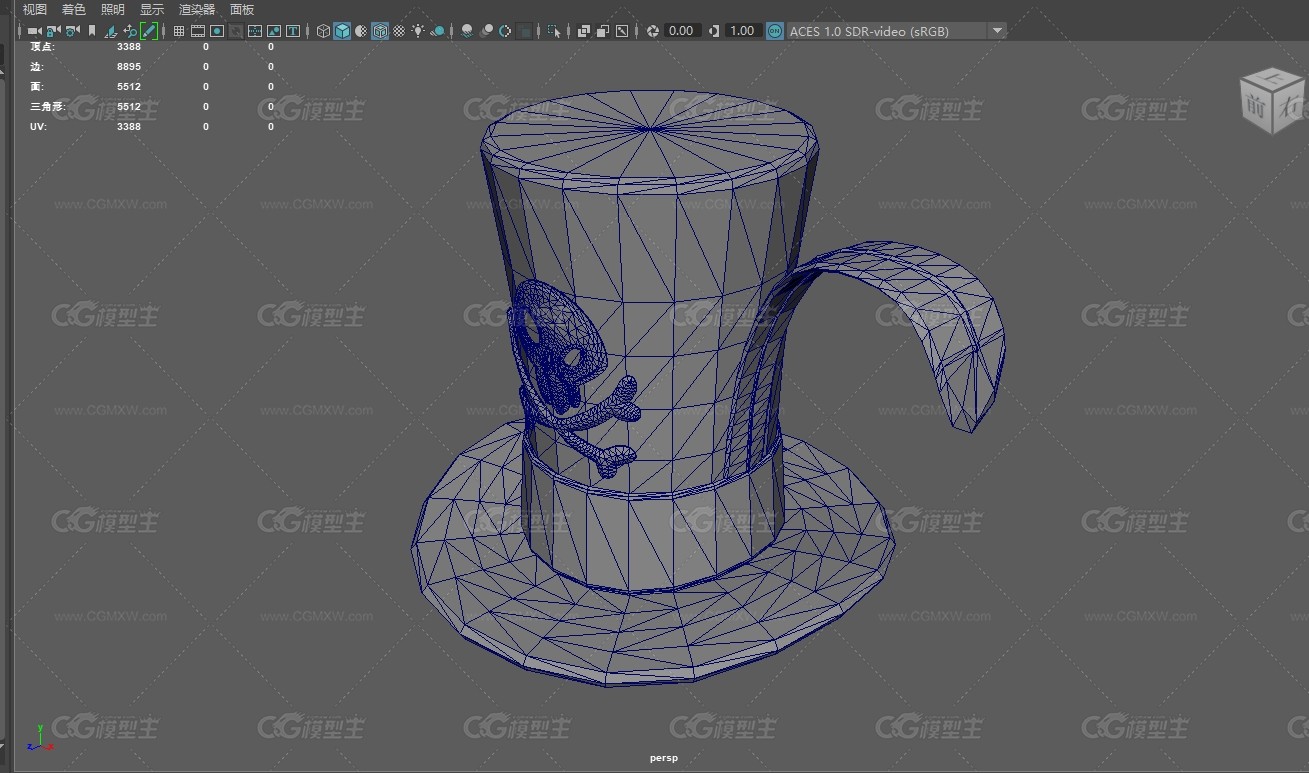The width and height of the screenshot is (1309, 773).
Task: Click the Gamma icon
Action: tap(713, 31)
